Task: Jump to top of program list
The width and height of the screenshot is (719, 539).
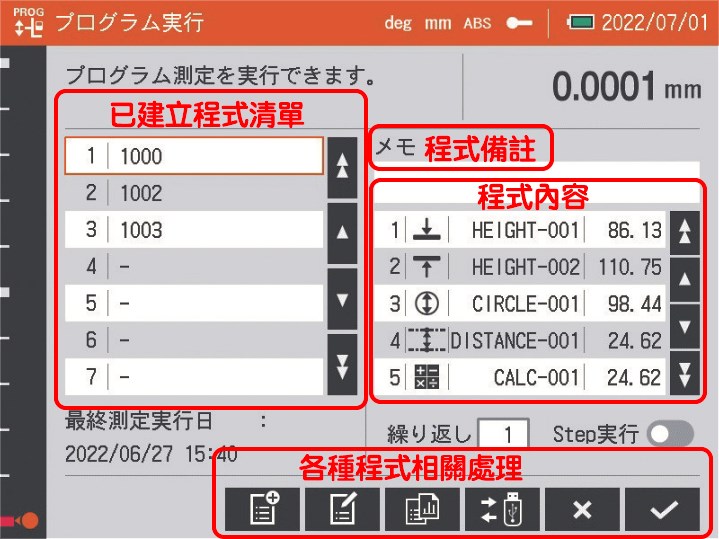Action: (x=342, y=165)
